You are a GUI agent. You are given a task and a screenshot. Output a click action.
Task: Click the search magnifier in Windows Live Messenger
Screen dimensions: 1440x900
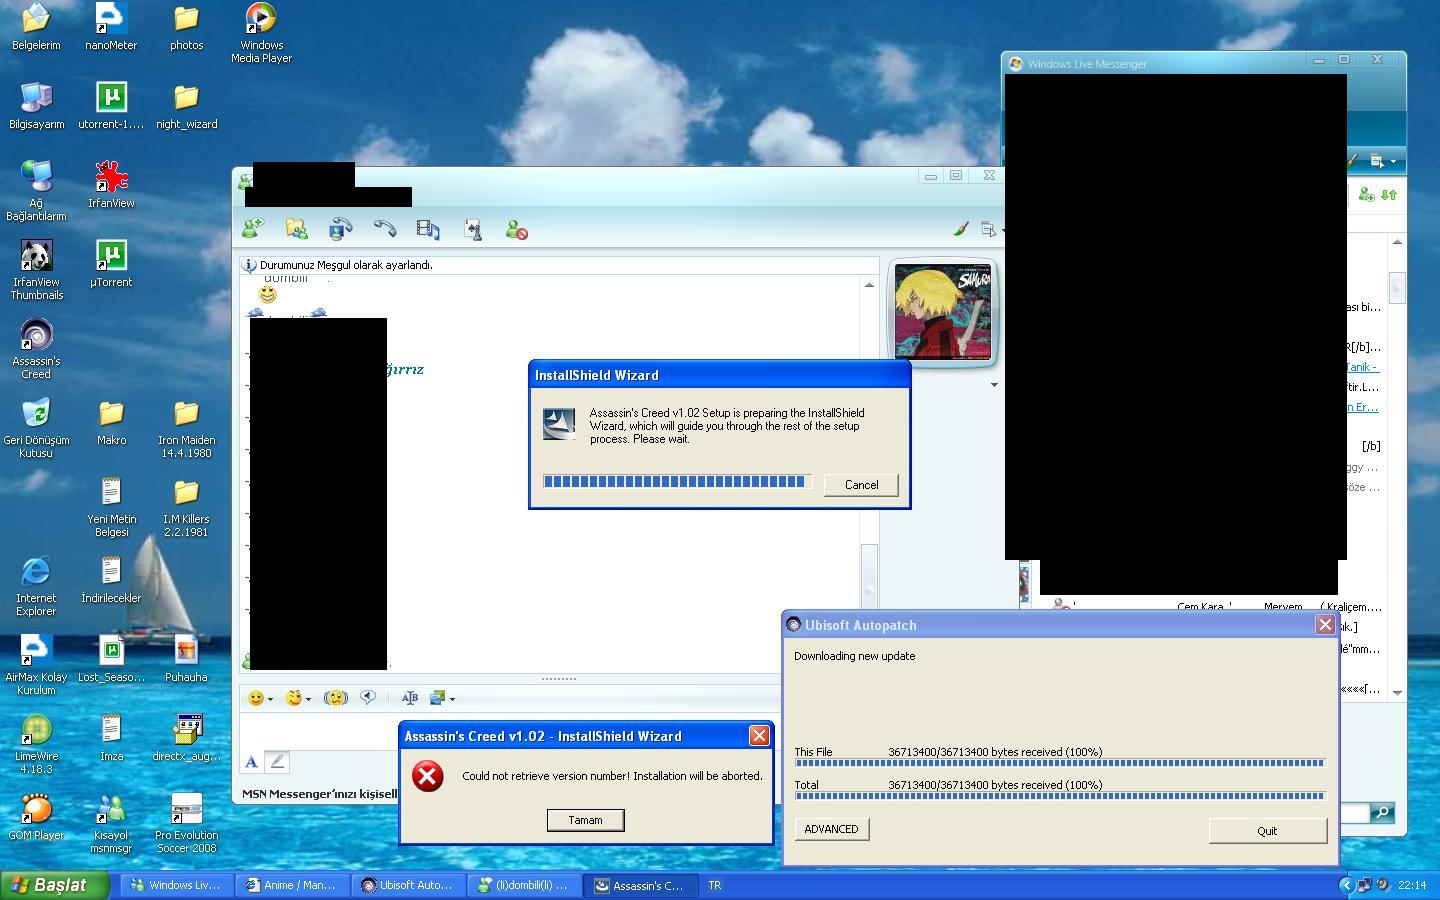pyautogui.click(x=1382, y=812)
